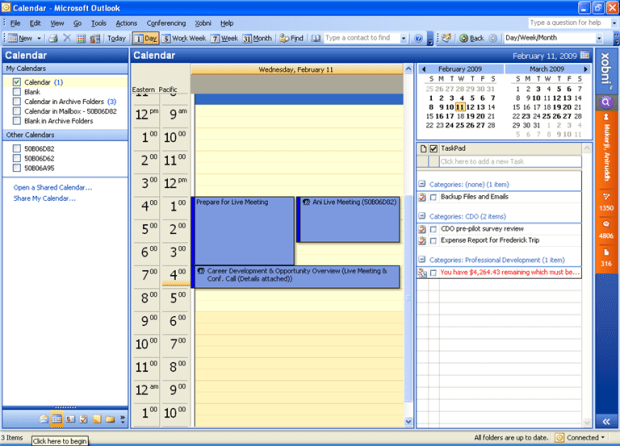Open the contact-to-find dropdown arrow
The height and width of the screenshot is (446, 620).
[403, 38]
